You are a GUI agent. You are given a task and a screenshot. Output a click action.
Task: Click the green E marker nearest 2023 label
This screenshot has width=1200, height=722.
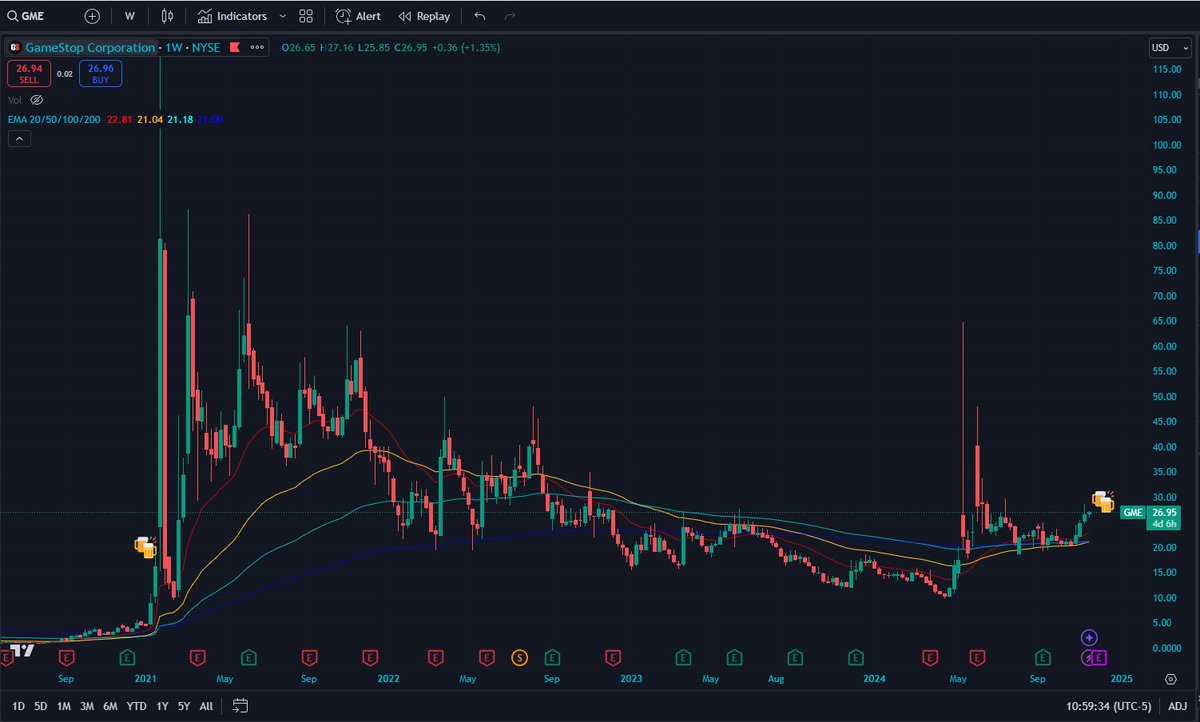[x=683, y=657]
